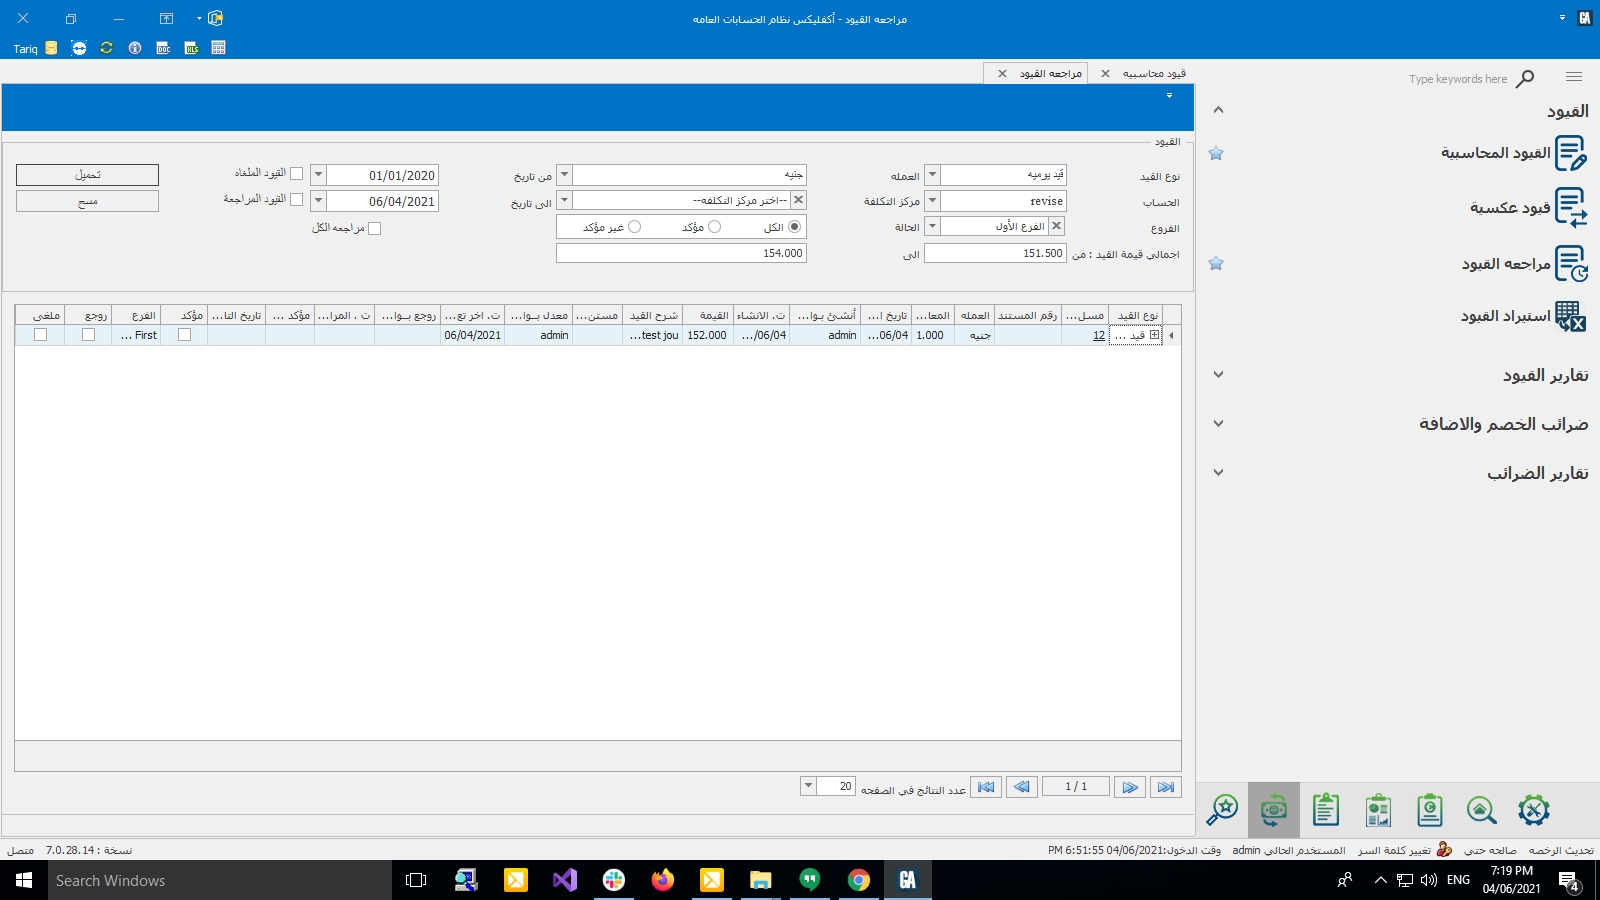Click the green refresh icon in top toolbar
This screenshot has width=1600, height=900.
click(x=106, y=48)
